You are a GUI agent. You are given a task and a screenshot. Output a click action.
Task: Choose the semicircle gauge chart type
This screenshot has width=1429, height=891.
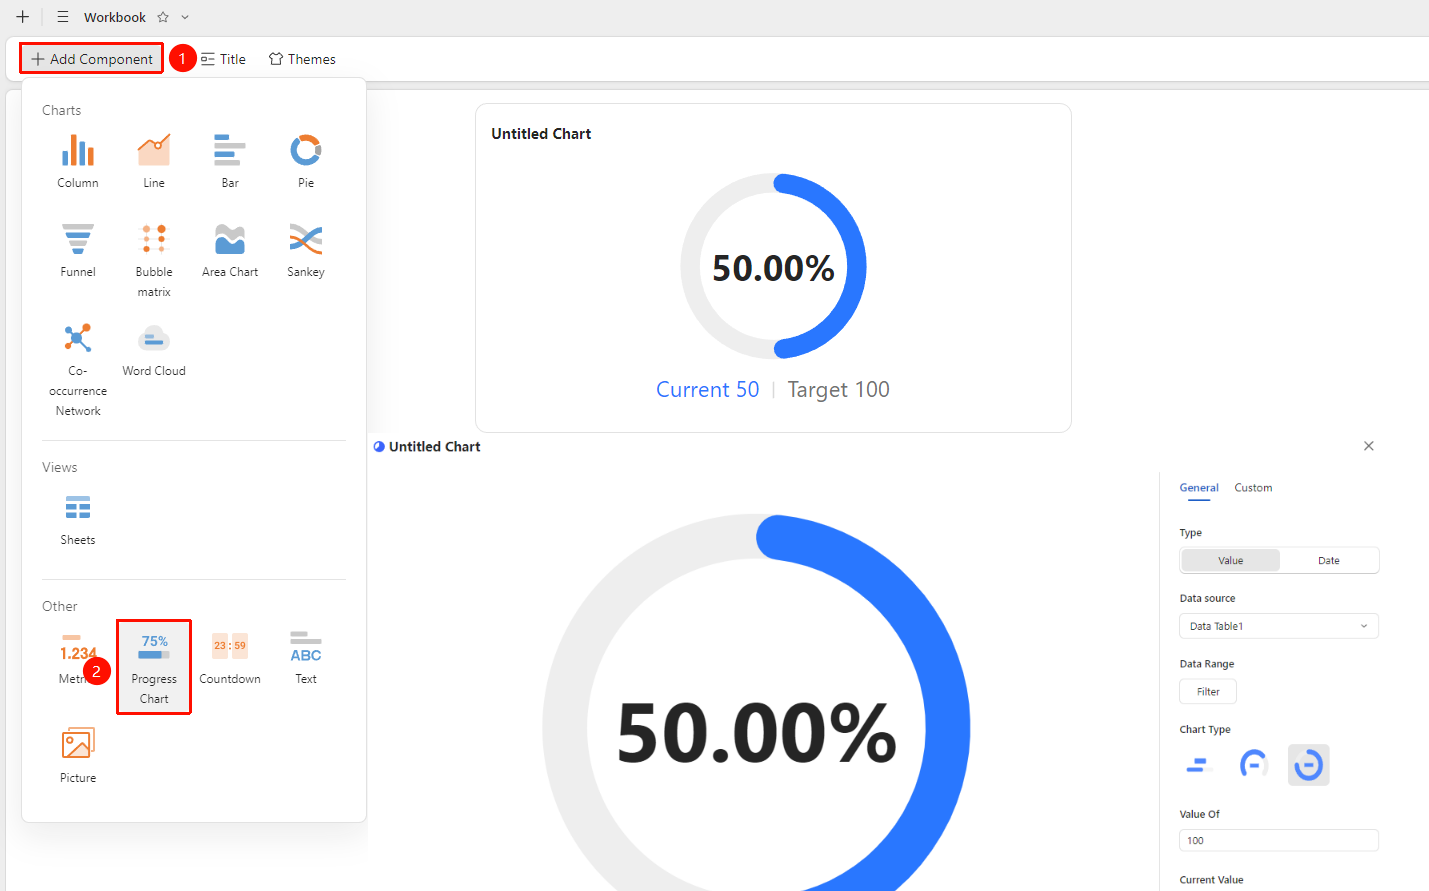pyautogui.click(x=1254, y=765)
